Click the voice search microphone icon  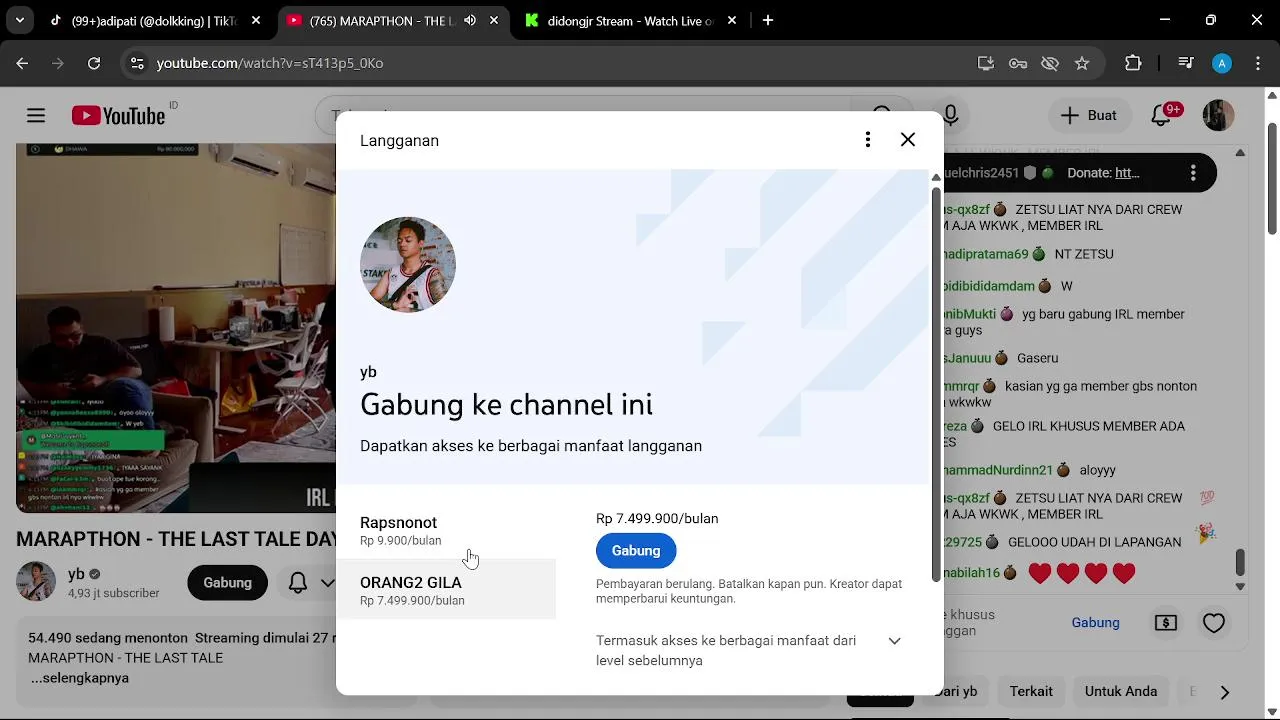click(x=950, y=116)
